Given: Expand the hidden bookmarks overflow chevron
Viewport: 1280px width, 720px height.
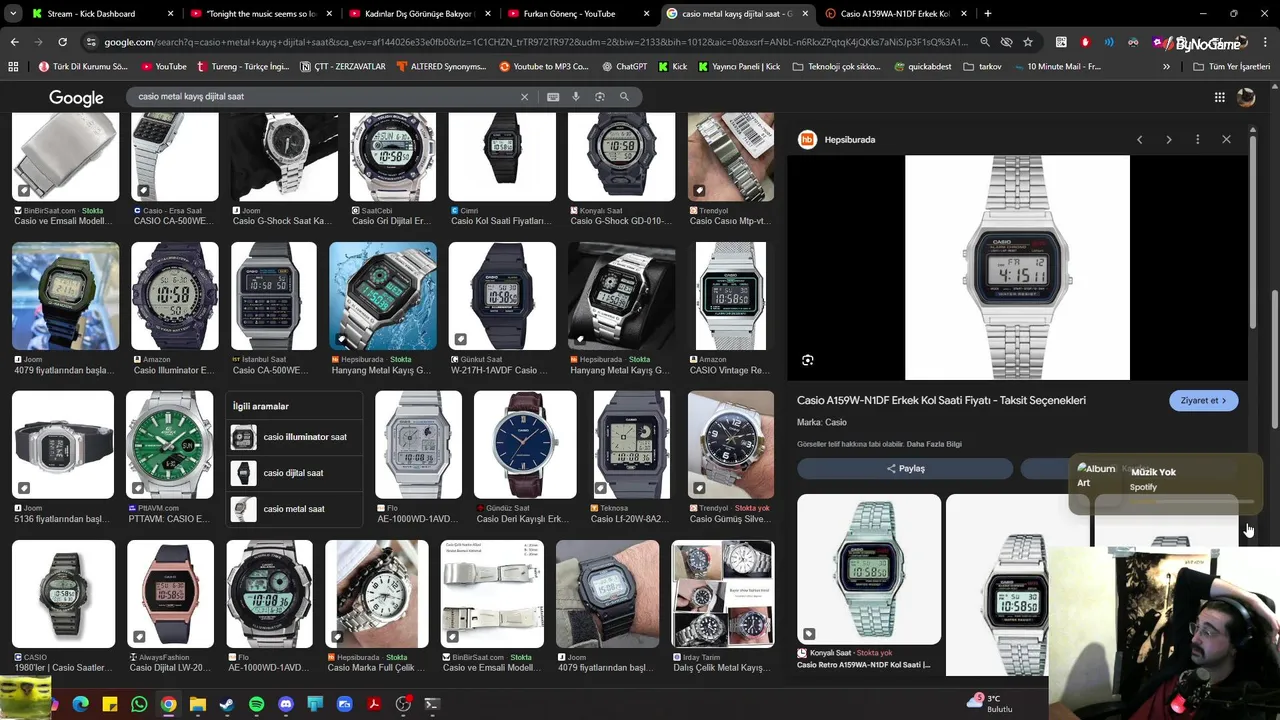Looking at the screenshot, I should (x=1166, y=66).
